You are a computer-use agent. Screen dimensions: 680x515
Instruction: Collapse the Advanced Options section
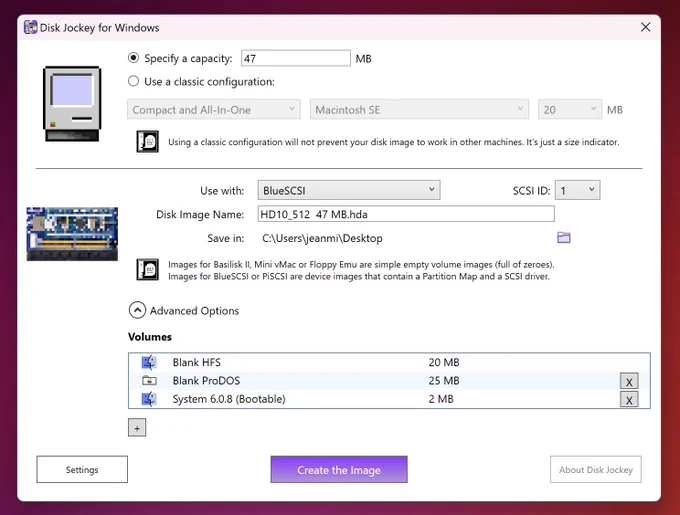137,310
